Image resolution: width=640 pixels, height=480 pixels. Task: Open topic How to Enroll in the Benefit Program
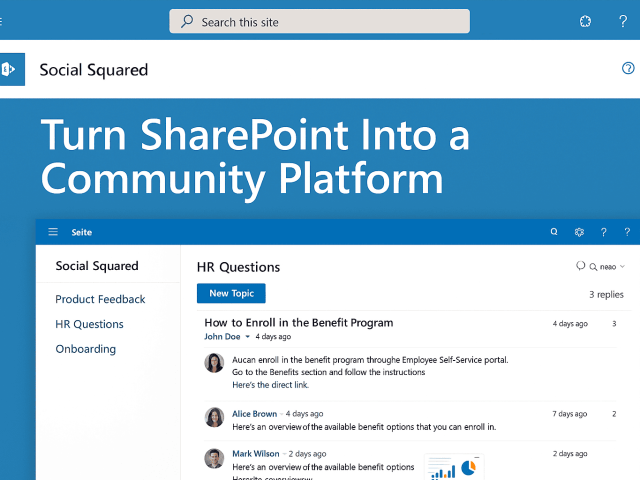coord(299,322)
